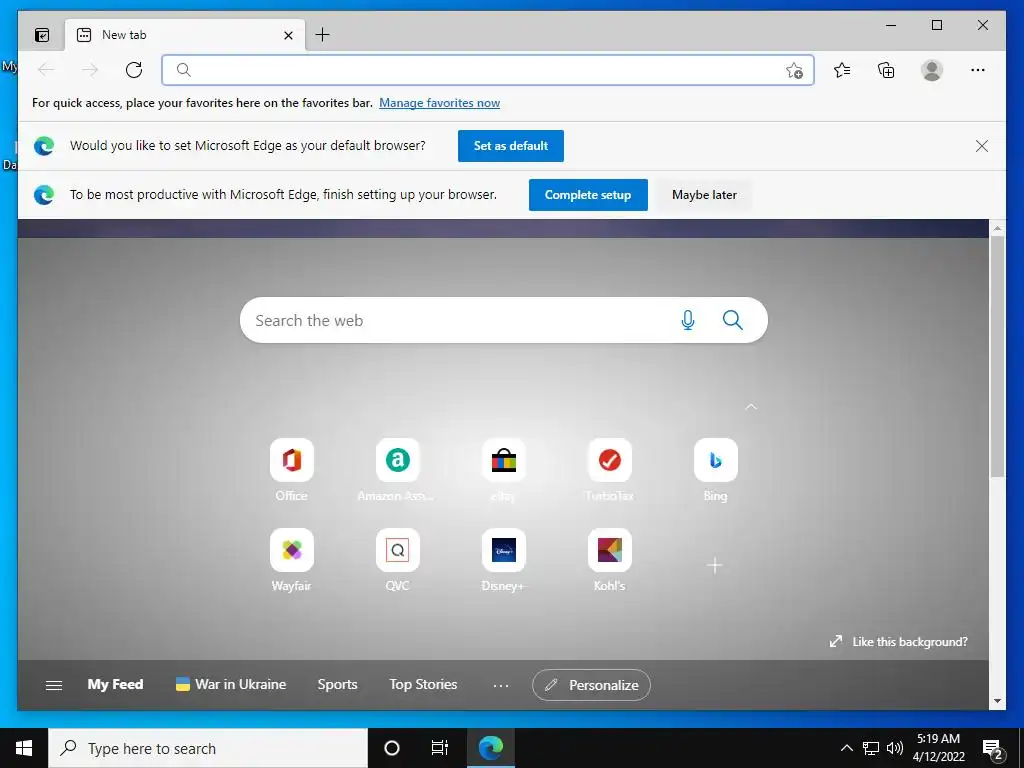Click Complete setup button
Screen dimensions: 1024x768
pyautogui.click(x=588, y=195)
